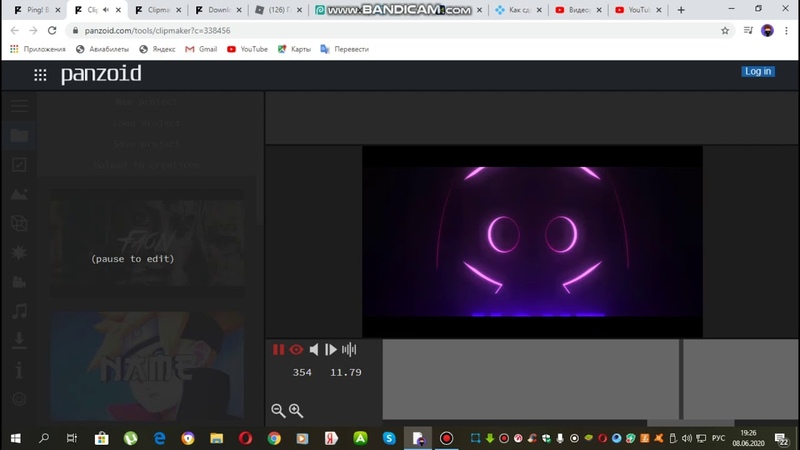Switch to the Видео YouTube tab
The height and width of the screenshot is (450, 800).
click(x=579, y=10)
